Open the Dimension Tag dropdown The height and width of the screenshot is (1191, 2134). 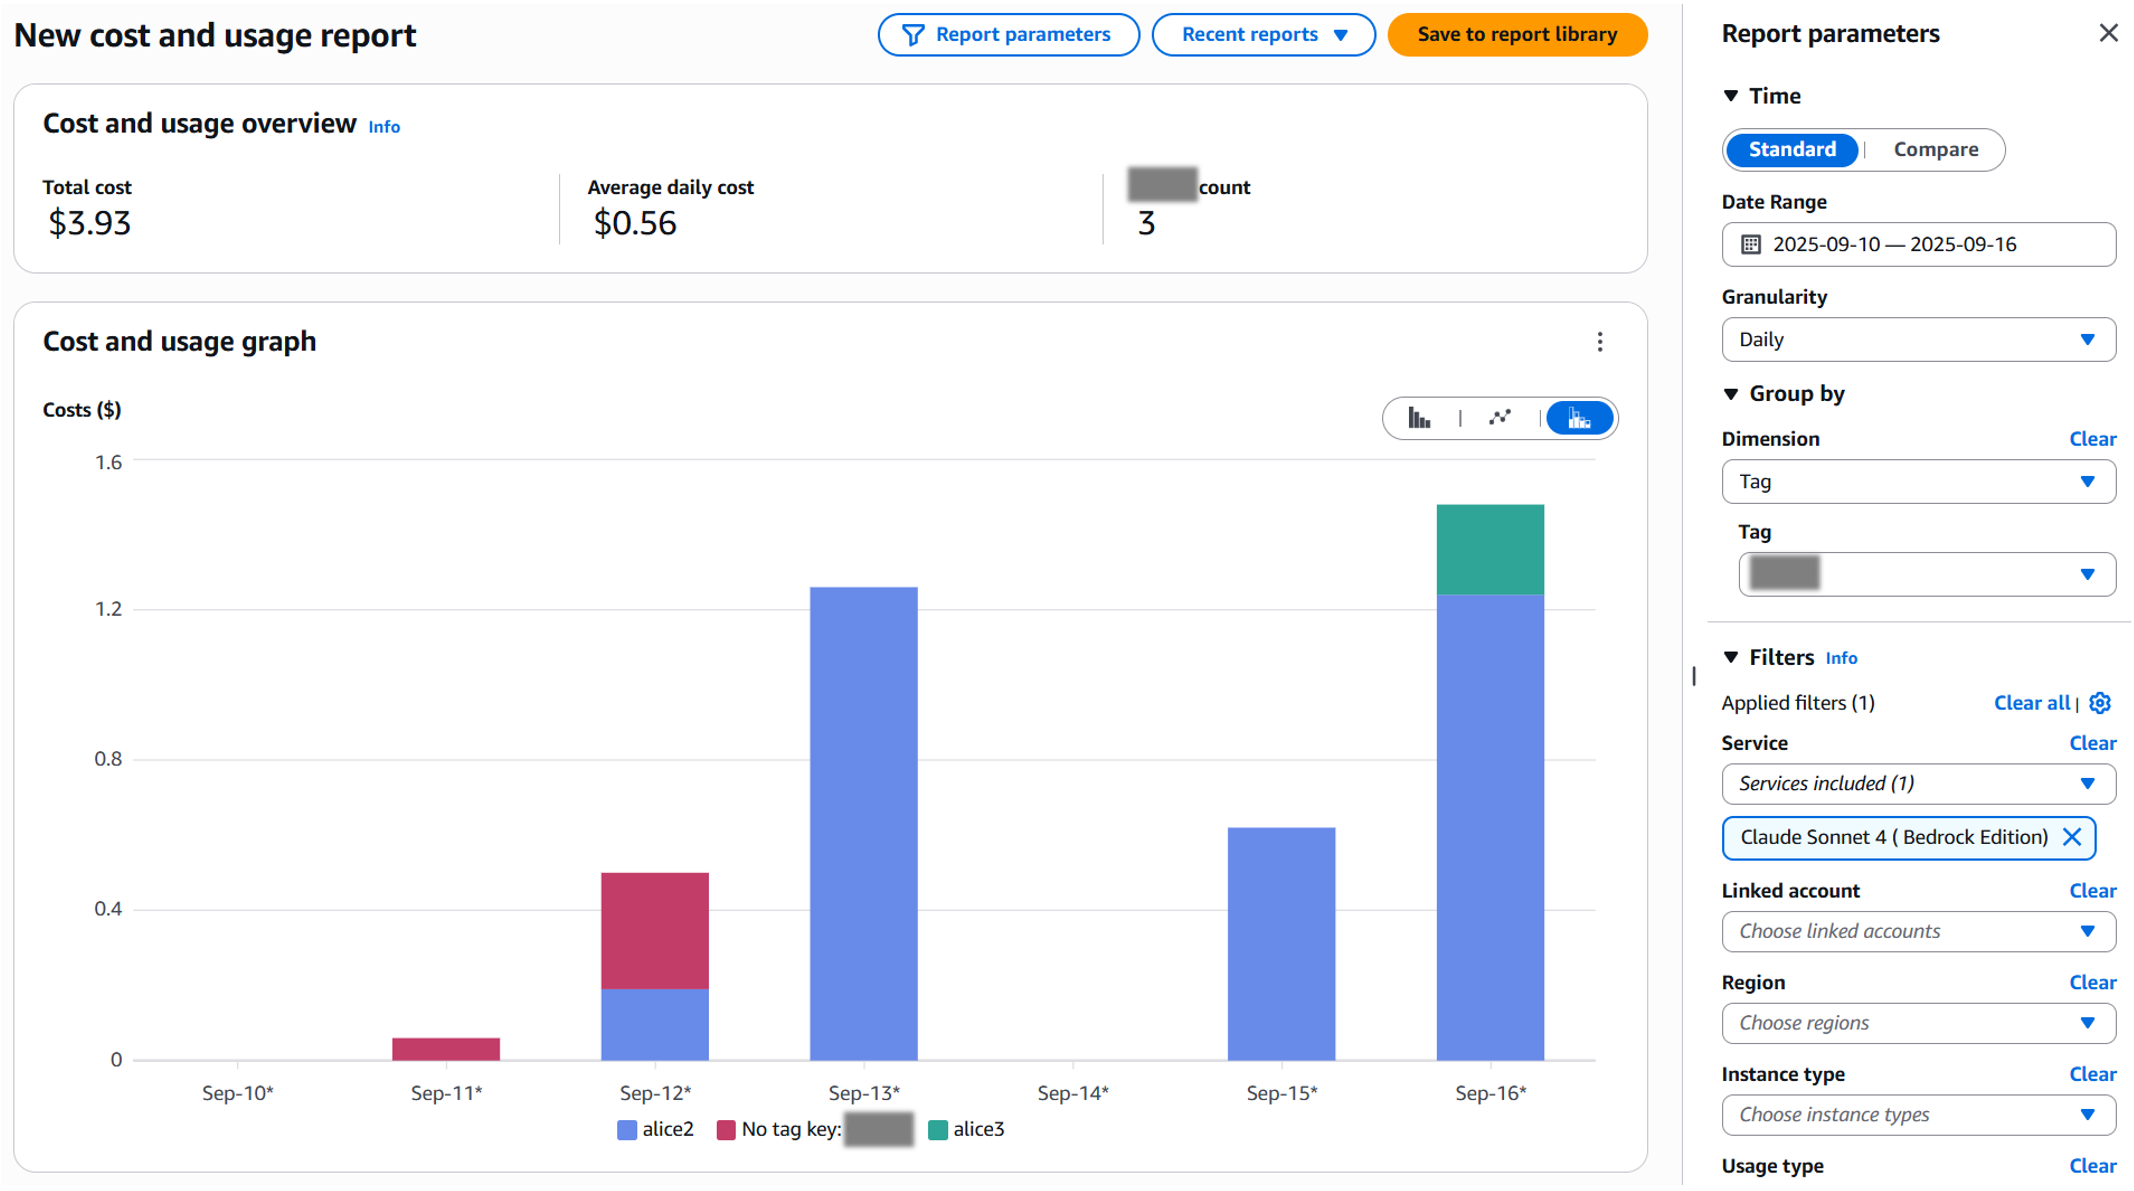1917,482
